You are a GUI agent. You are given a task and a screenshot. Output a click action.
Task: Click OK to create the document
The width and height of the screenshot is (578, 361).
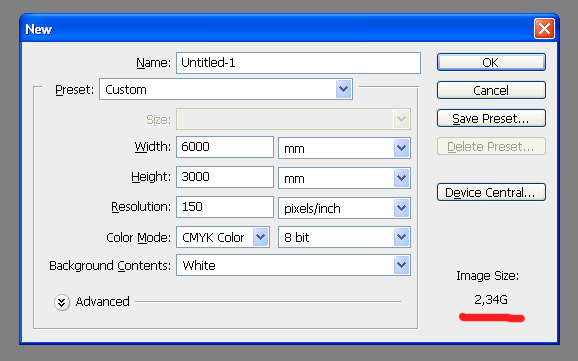point(491,62)
